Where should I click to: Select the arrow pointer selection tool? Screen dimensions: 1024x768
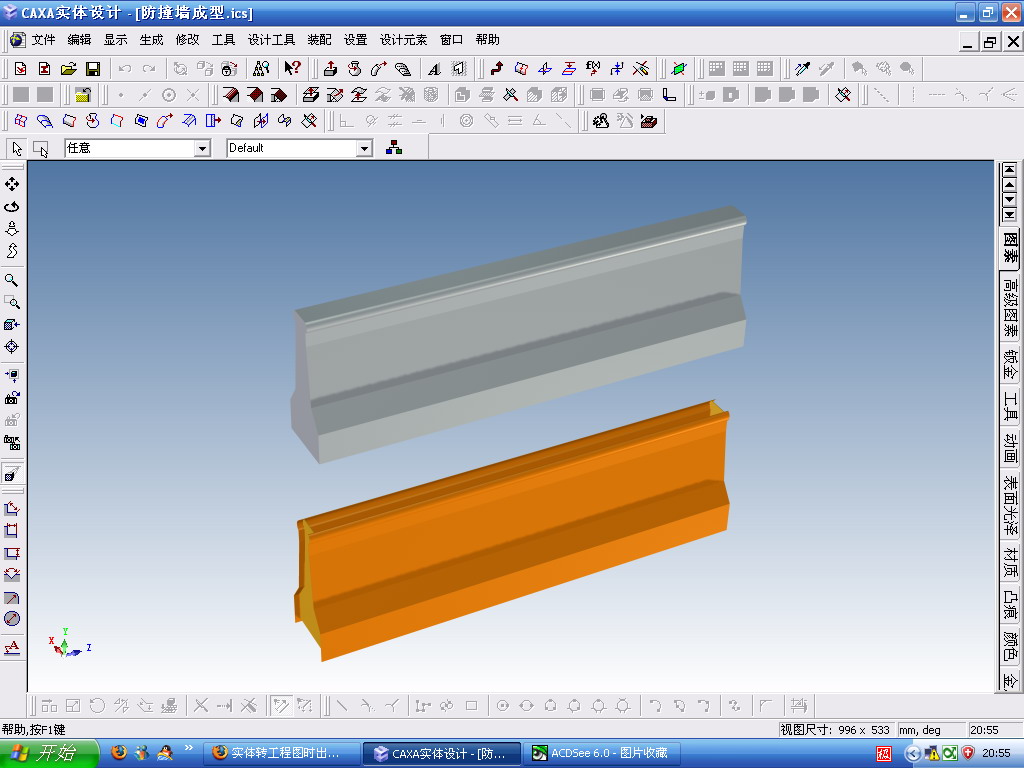[x=17, y=149]
